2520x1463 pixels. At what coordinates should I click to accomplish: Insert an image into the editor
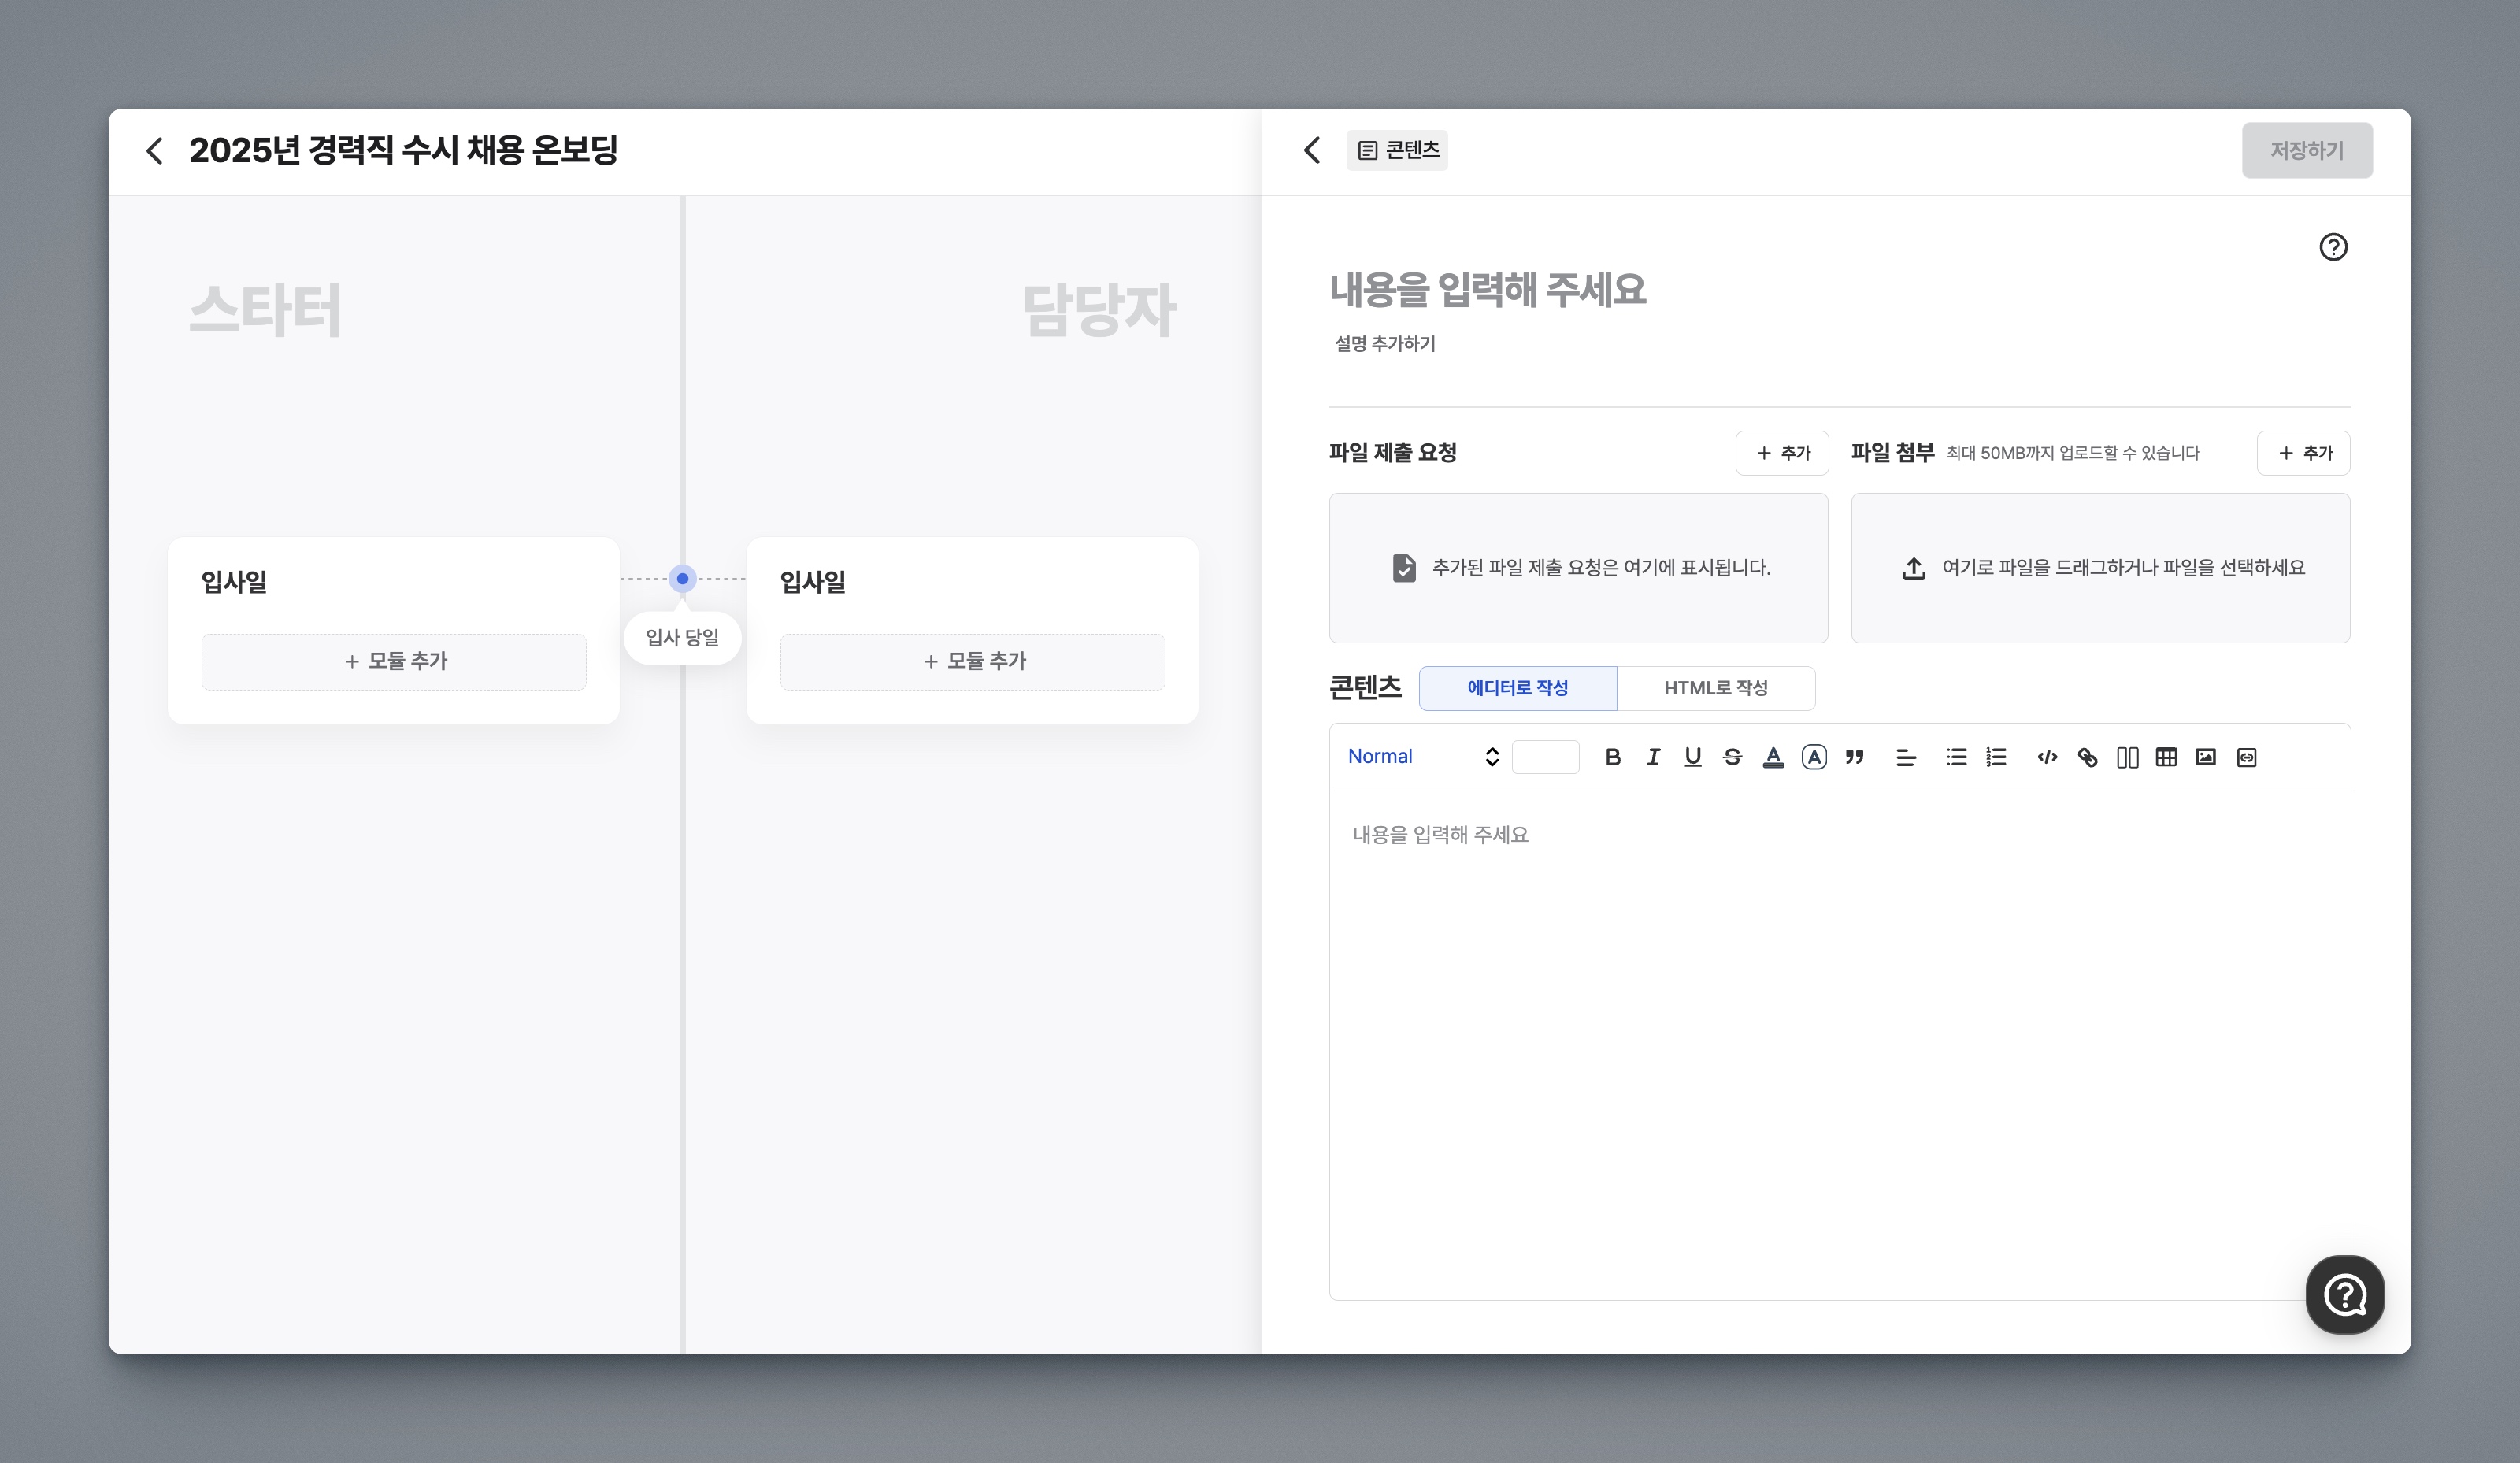click(x=2206, y=757)
